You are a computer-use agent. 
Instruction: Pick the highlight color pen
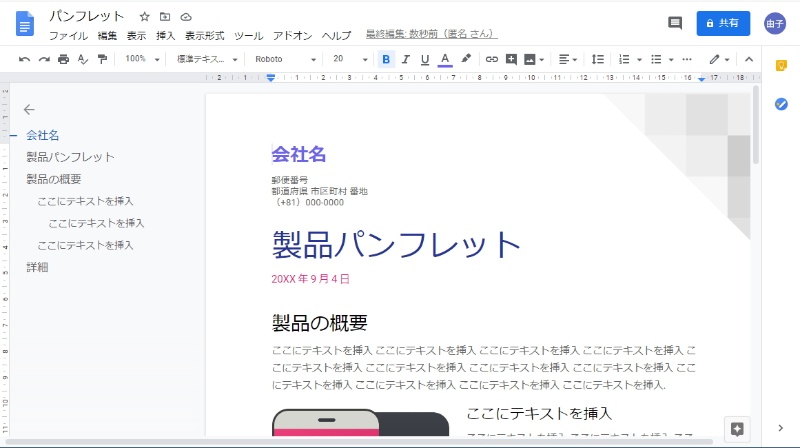[466, 59]
